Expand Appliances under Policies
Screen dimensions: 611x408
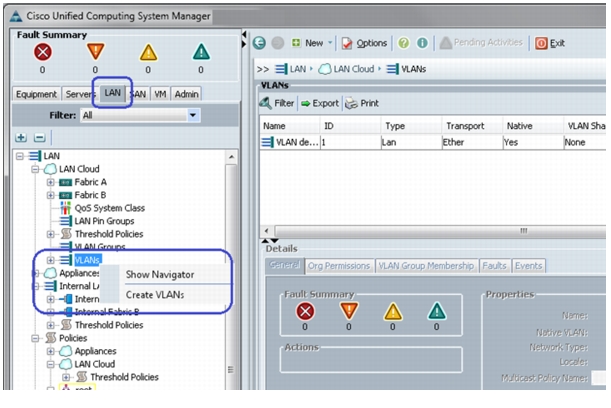point(50,351)
